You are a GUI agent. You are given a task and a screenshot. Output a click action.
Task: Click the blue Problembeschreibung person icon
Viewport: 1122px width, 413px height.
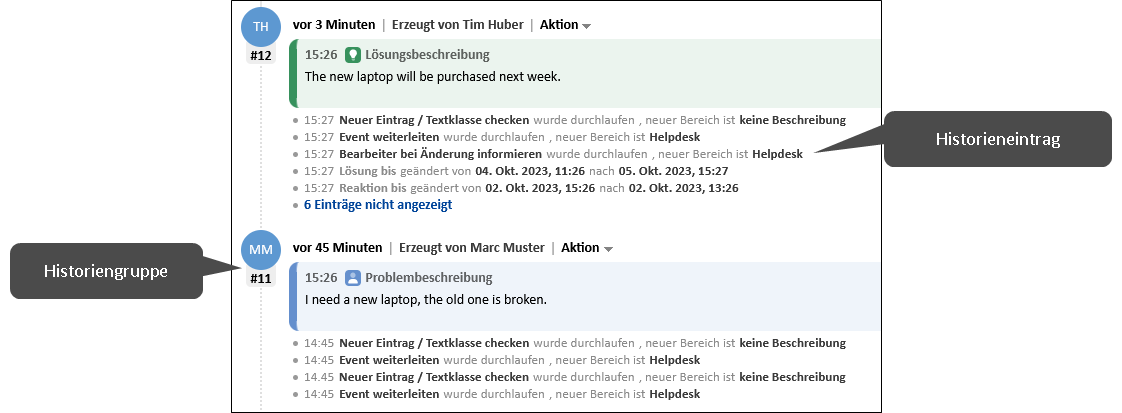tap(352, 278)
